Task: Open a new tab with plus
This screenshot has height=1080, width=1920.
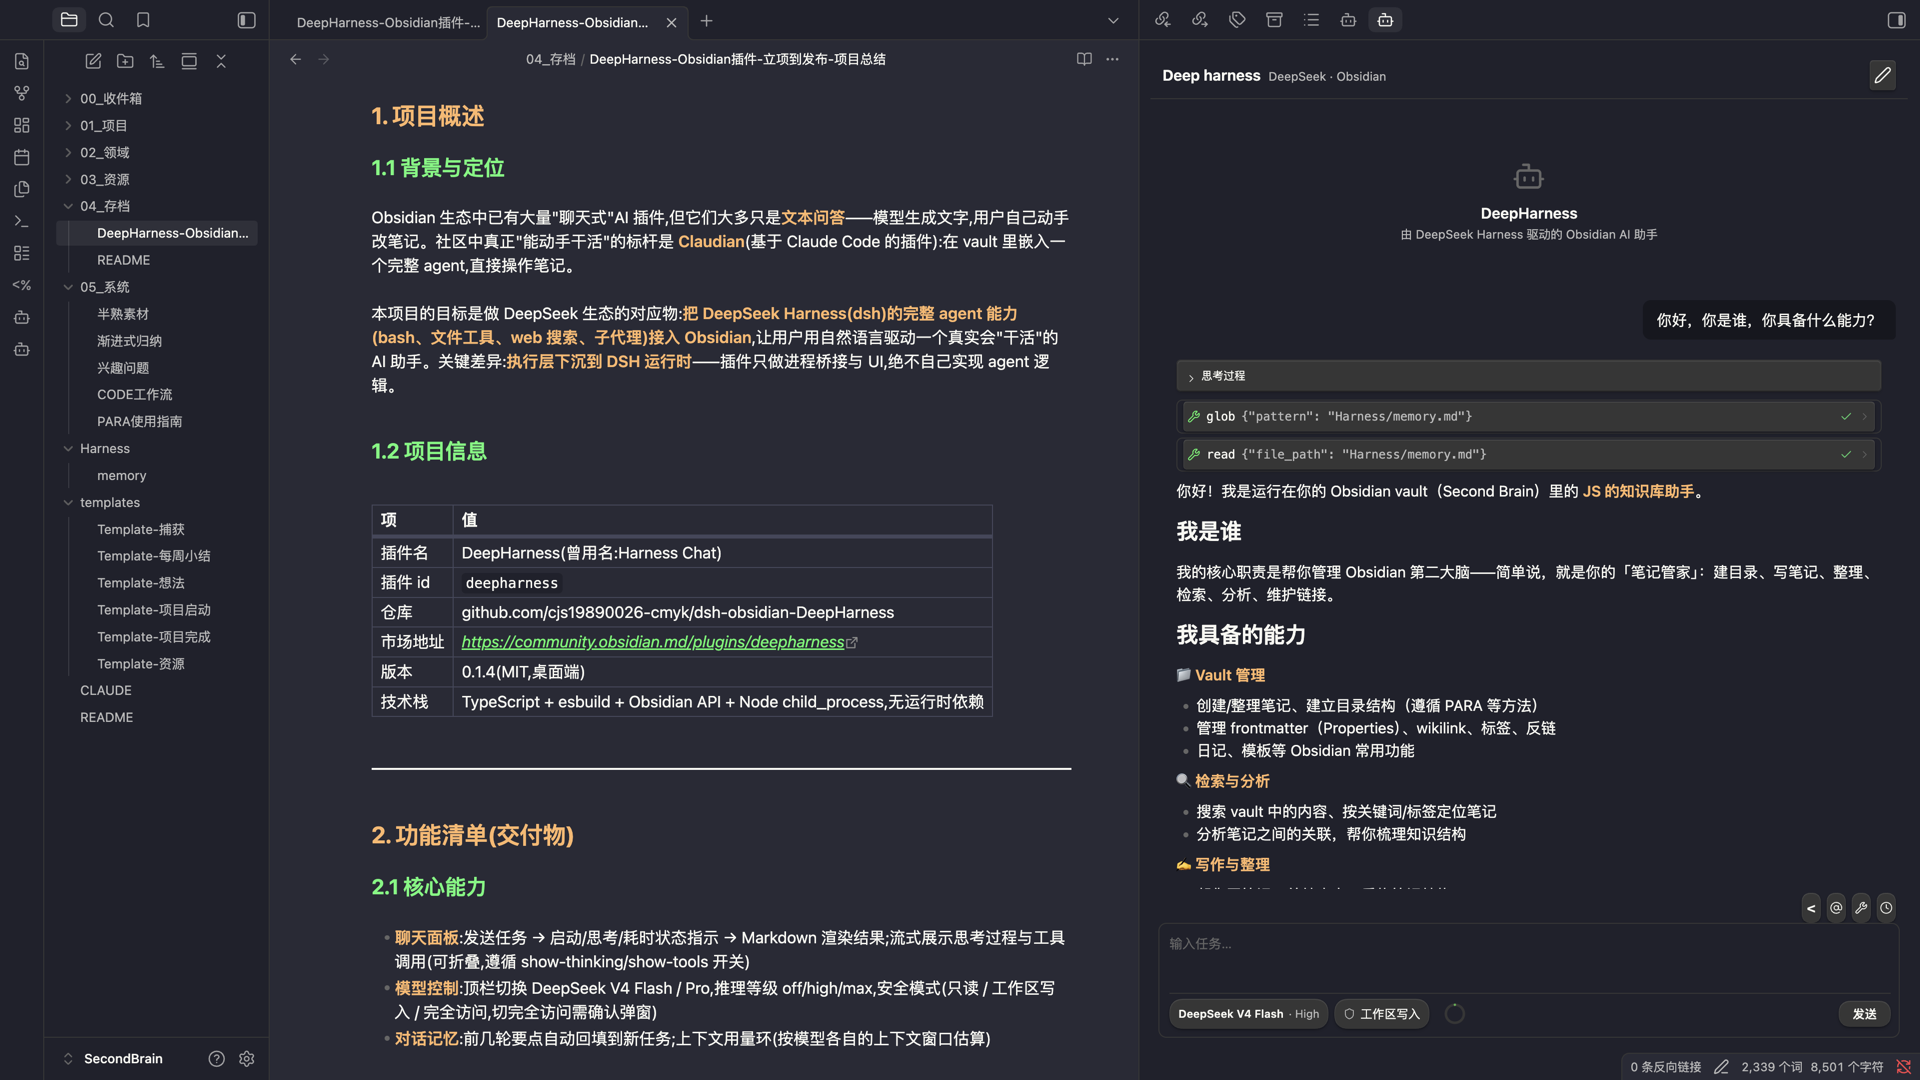Action: pos(707,21)
